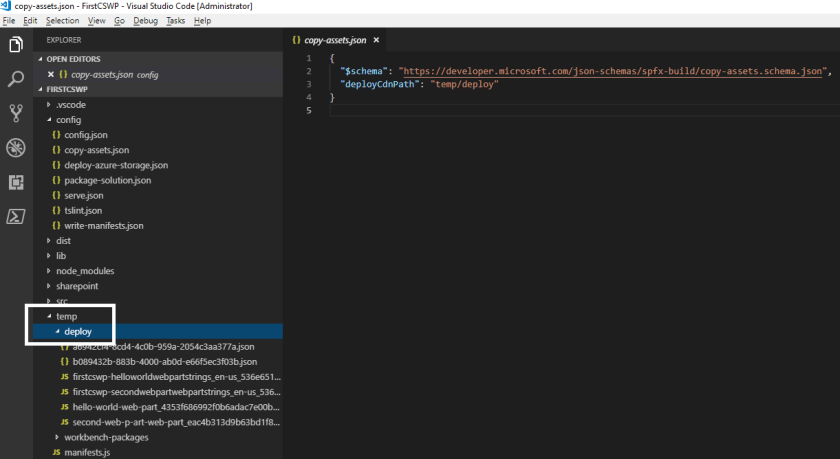Open the Debug view icon
Image resolution: width=840 pixels, height=459 pixels.
[16, 148]
